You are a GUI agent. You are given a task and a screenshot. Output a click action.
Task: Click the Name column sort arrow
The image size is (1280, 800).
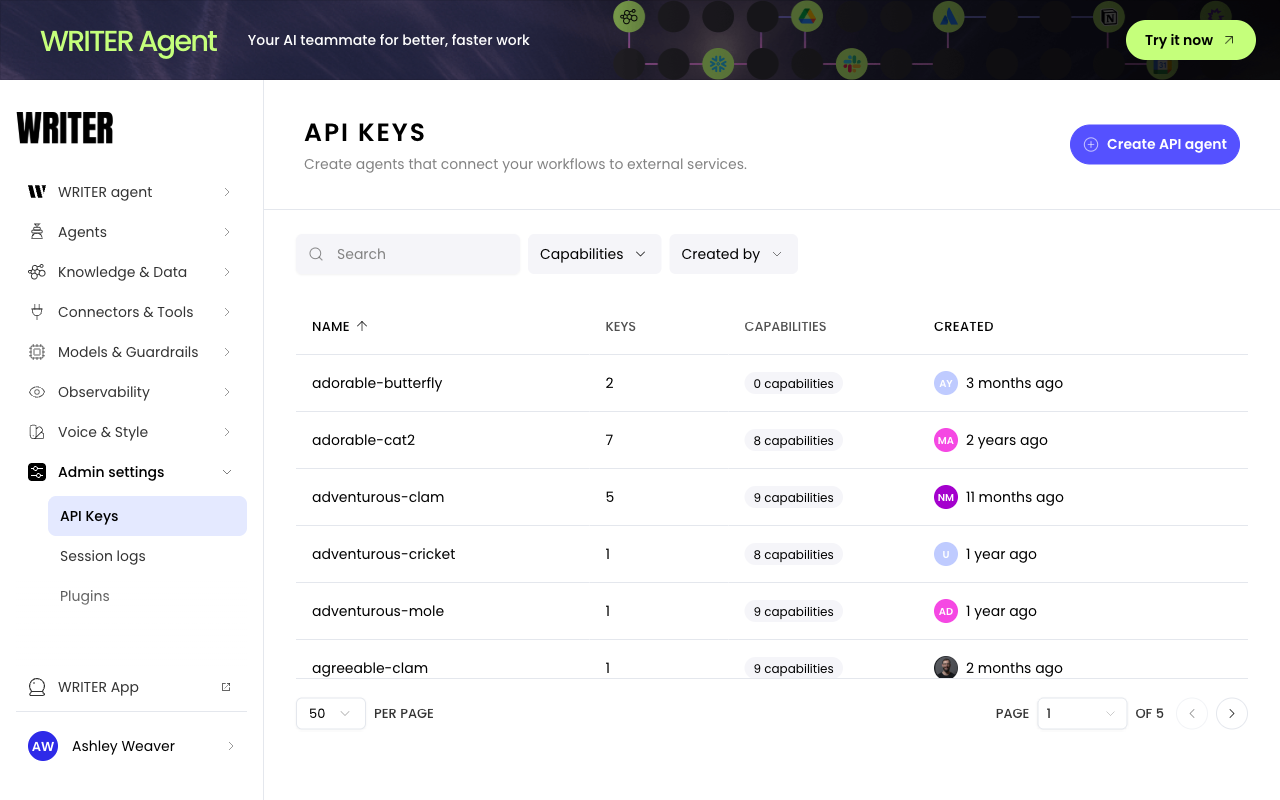click(362, 326)
